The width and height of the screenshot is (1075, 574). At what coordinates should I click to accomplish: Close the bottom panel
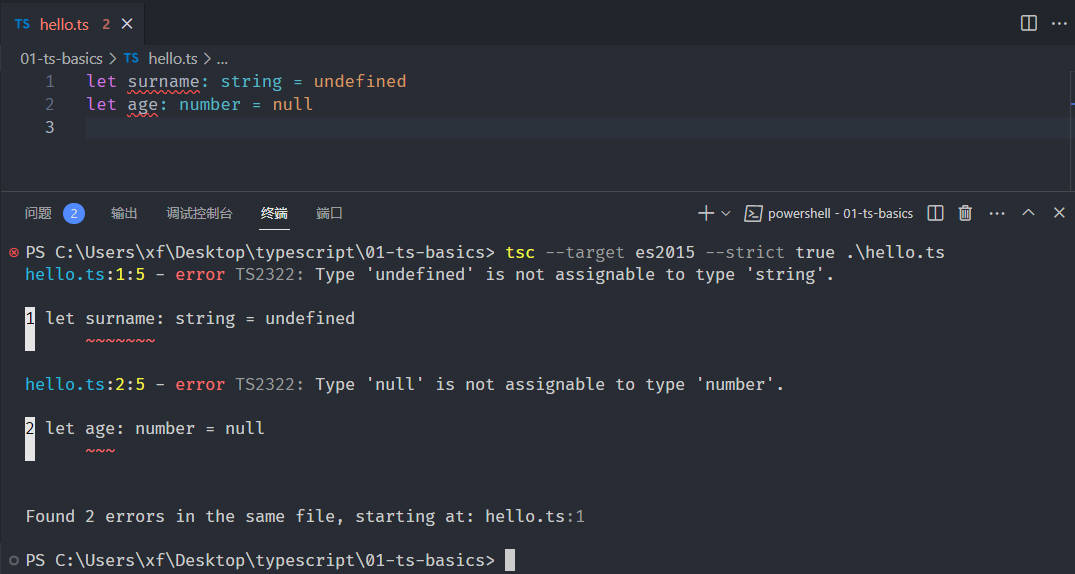(1059, 213)
